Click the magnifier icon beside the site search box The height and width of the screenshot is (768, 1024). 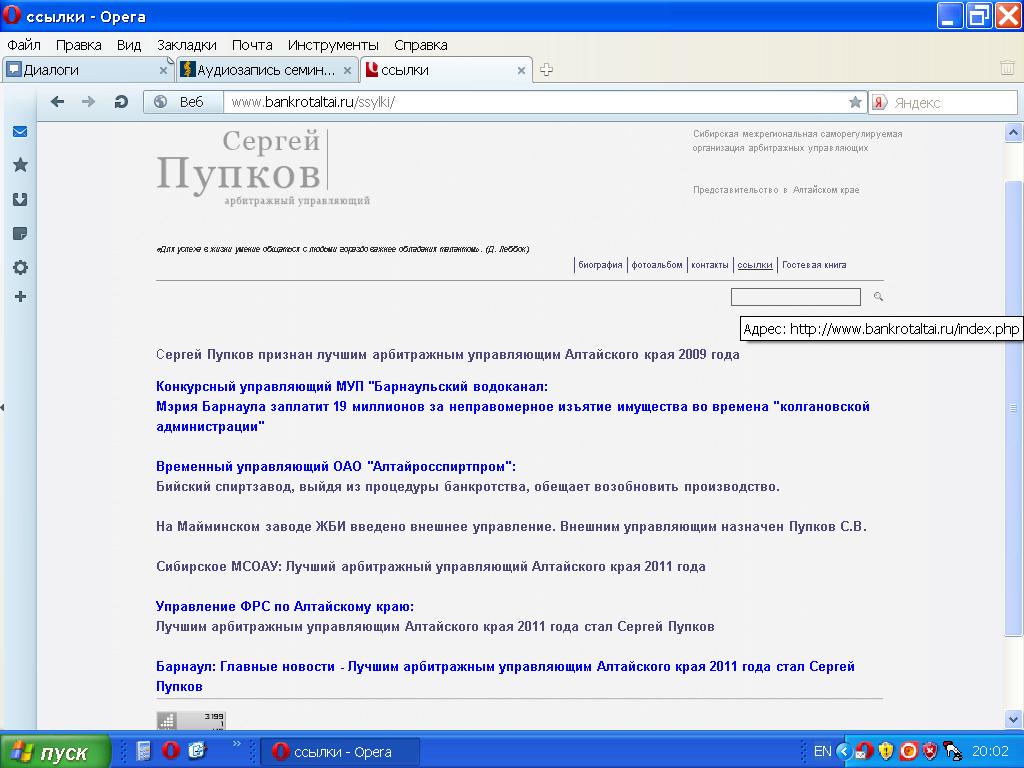[x=878, y=297]
